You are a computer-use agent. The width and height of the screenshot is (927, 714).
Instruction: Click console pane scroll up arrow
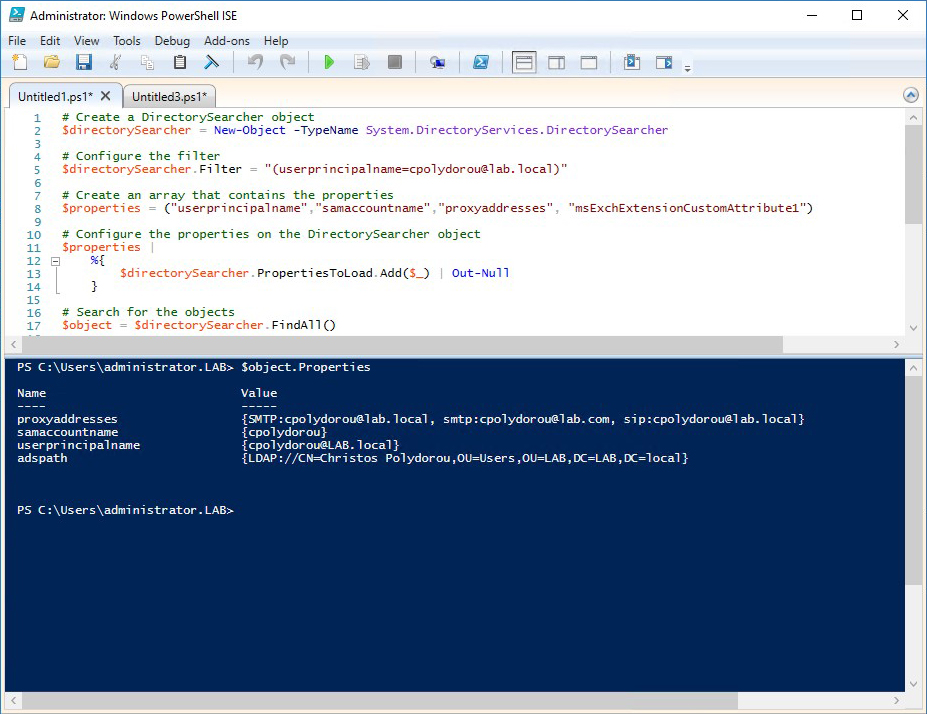tap(913, 368)
